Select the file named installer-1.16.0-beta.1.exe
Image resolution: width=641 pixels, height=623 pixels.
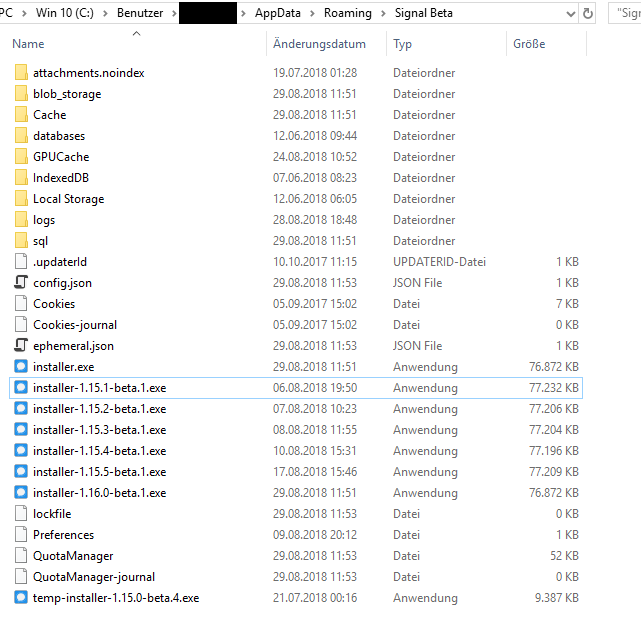(100, 493)
